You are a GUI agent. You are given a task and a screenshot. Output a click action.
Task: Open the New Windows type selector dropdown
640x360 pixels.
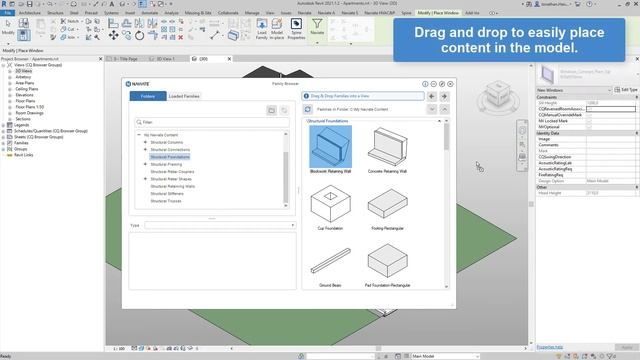click(609, 90)
